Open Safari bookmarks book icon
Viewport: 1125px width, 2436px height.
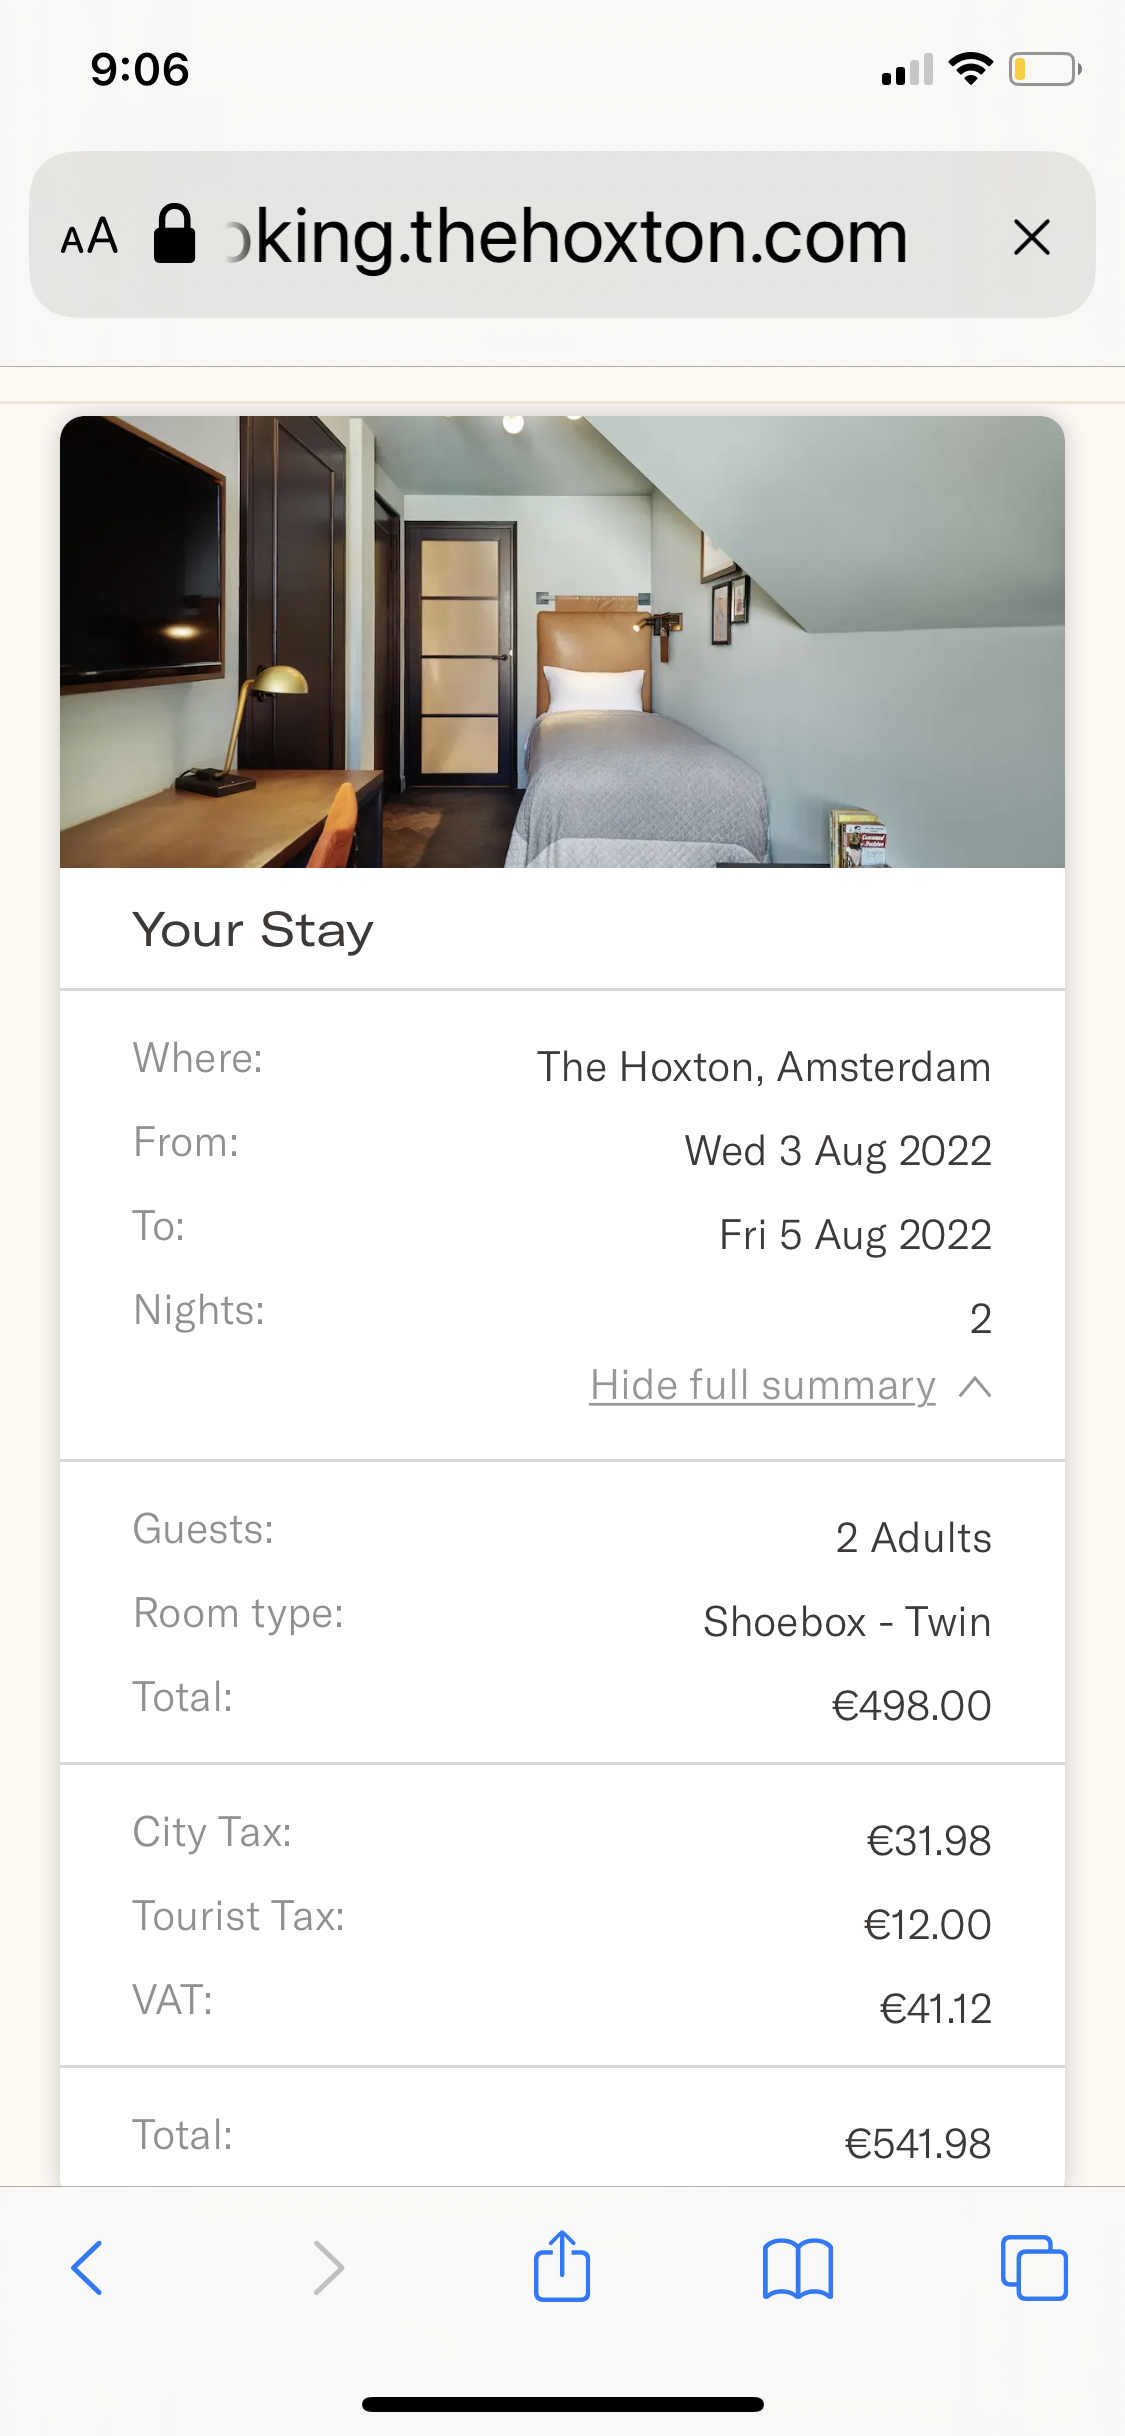[x=797, y=2268]
